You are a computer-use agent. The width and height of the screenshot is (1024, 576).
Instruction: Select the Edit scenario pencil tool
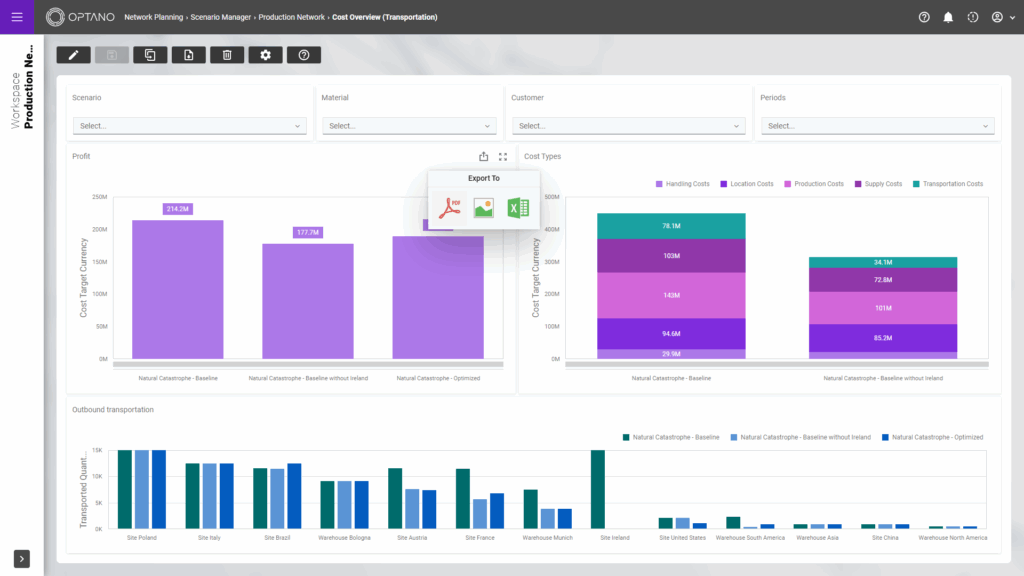click(73, 55)
